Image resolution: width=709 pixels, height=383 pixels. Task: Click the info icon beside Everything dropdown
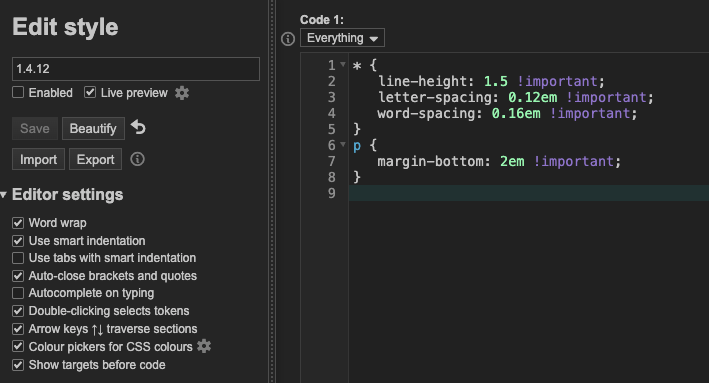click(x=288, y=39)
